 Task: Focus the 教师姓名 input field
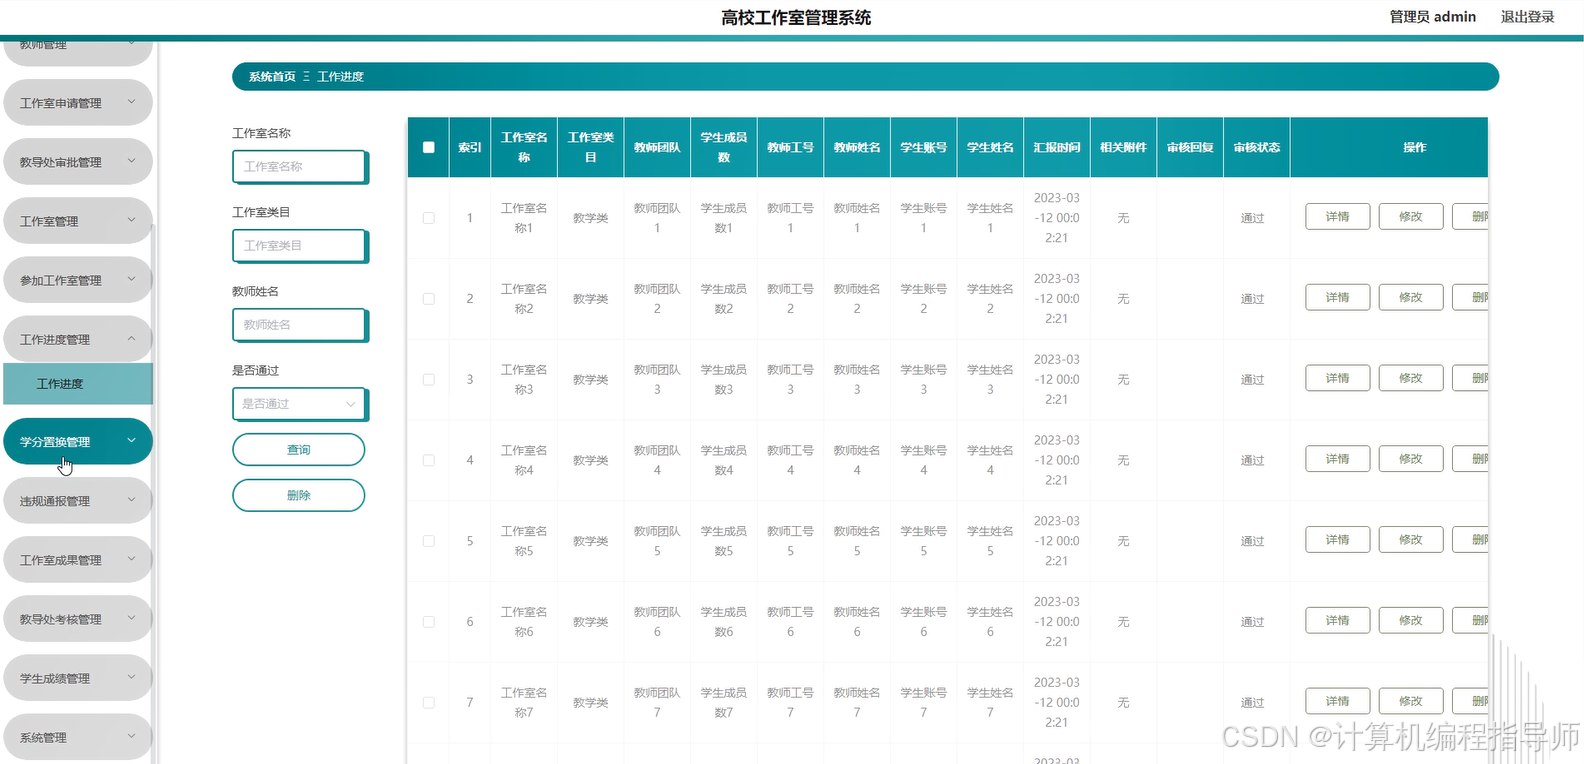tap(299, 325)
